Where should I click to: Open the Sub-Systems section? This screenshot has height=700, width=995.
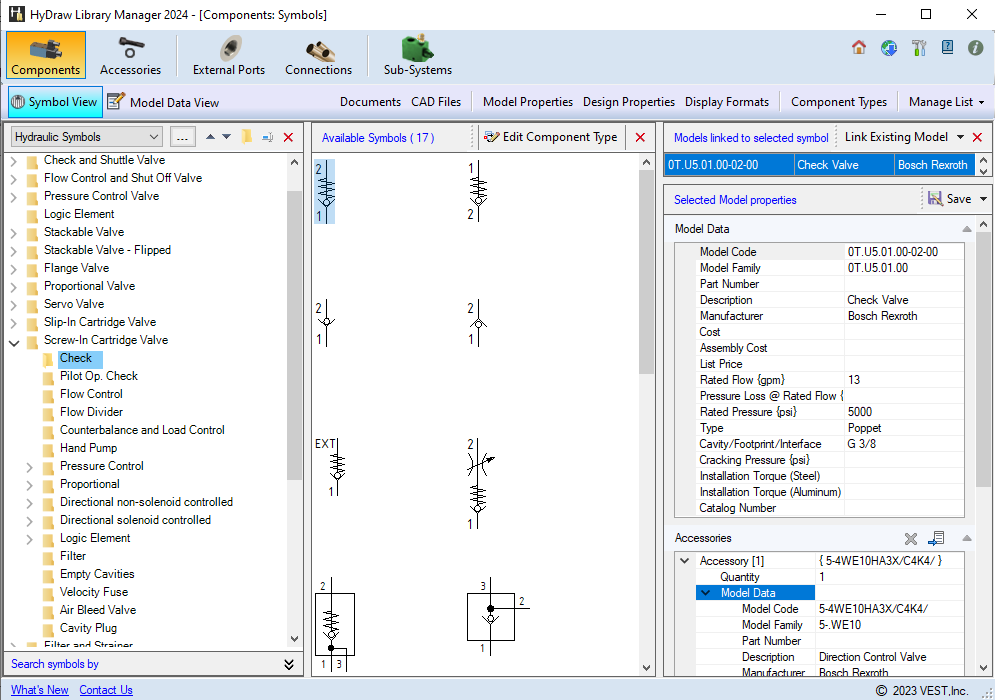click(417, 56)
